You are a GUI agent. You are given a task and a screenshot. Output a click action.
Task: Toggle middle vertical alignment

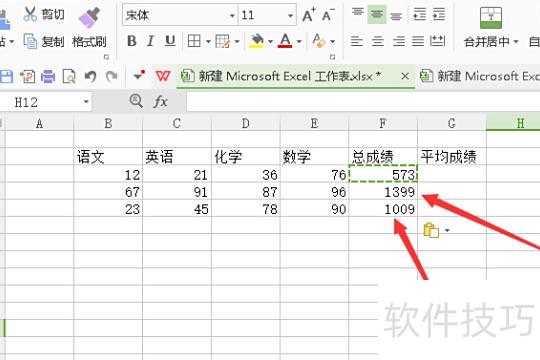377,14
